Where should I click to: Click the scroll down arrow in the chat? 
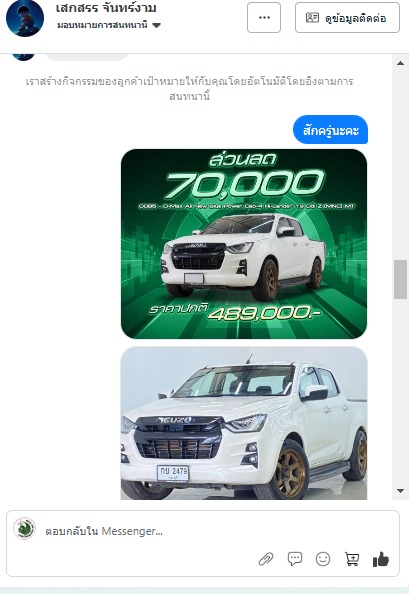click(x=400, y=491)
